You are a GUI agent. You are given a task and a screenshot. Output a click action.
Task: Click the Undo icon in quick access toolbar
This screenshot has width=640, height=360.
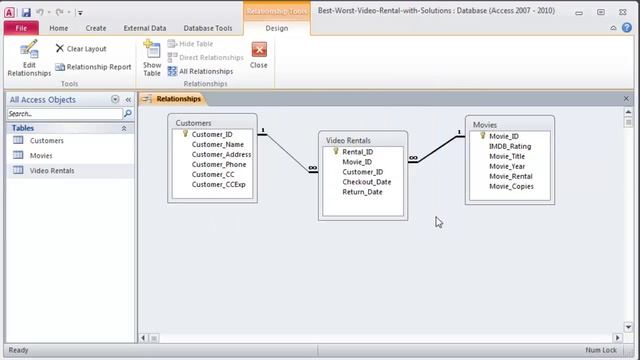pos(40,13)
